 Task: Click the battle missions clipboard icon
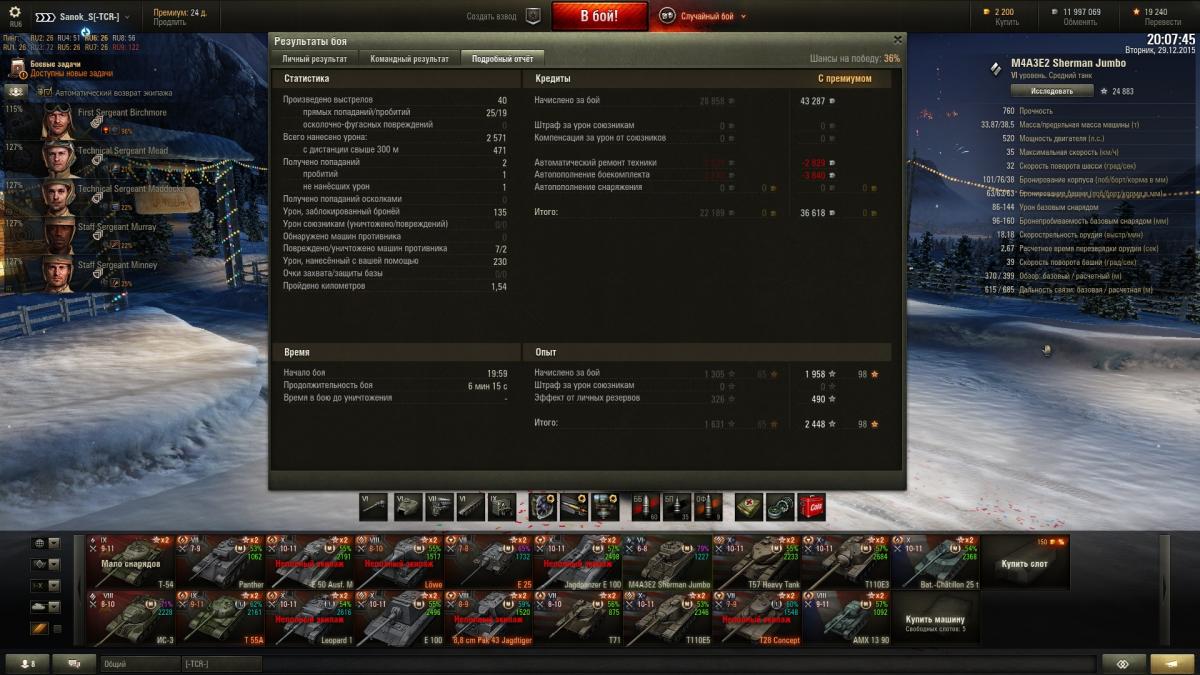(17, 68)
